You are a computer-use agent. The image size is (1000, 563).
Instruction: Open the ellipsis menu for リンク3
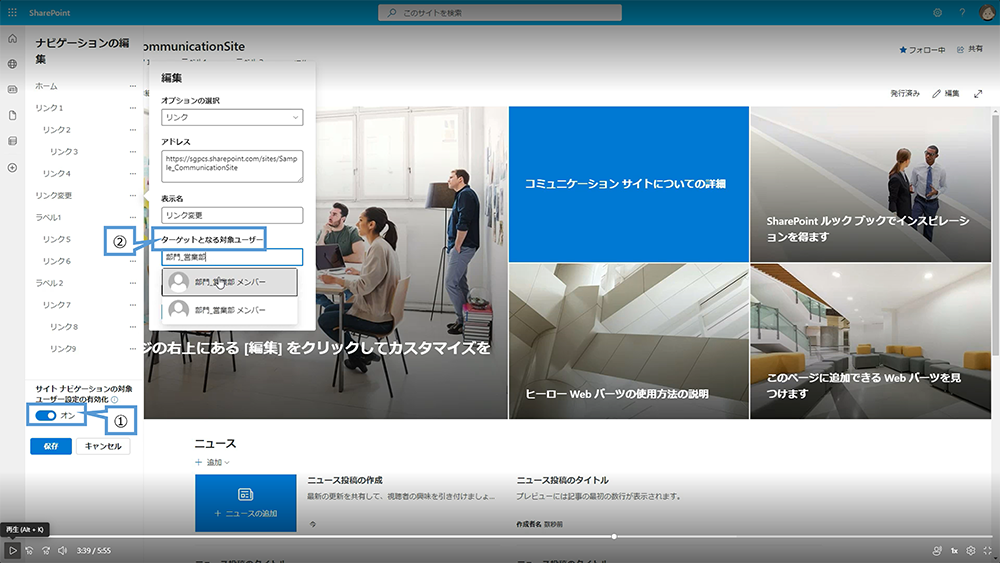(x=133, y=152)
